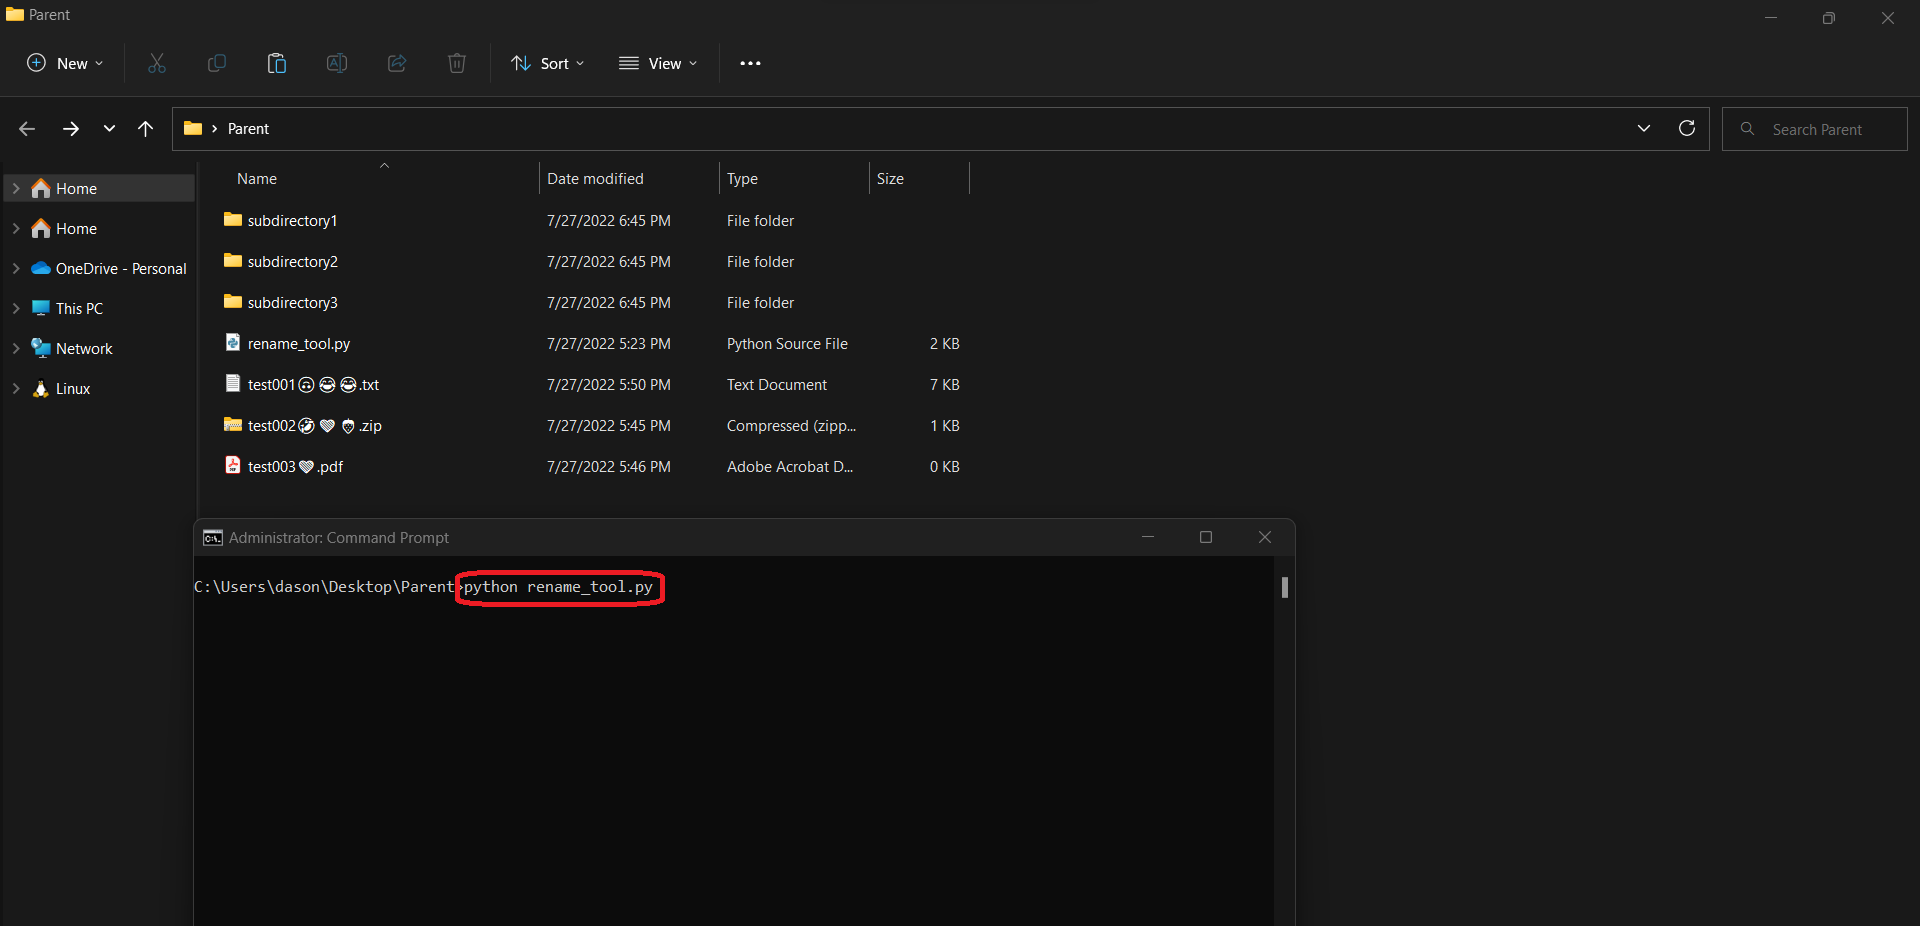Click the Search Parent field
Viewport: 1920px width, 926px height.
coord(1815,129)
